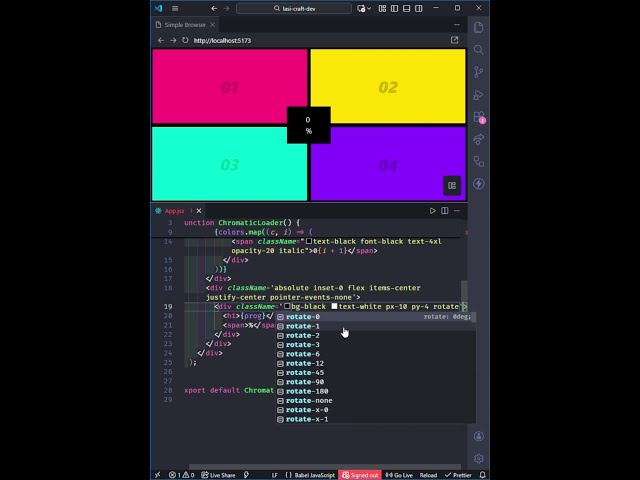
Task: Open the Customize Layout button
Action: coord(382,8)
